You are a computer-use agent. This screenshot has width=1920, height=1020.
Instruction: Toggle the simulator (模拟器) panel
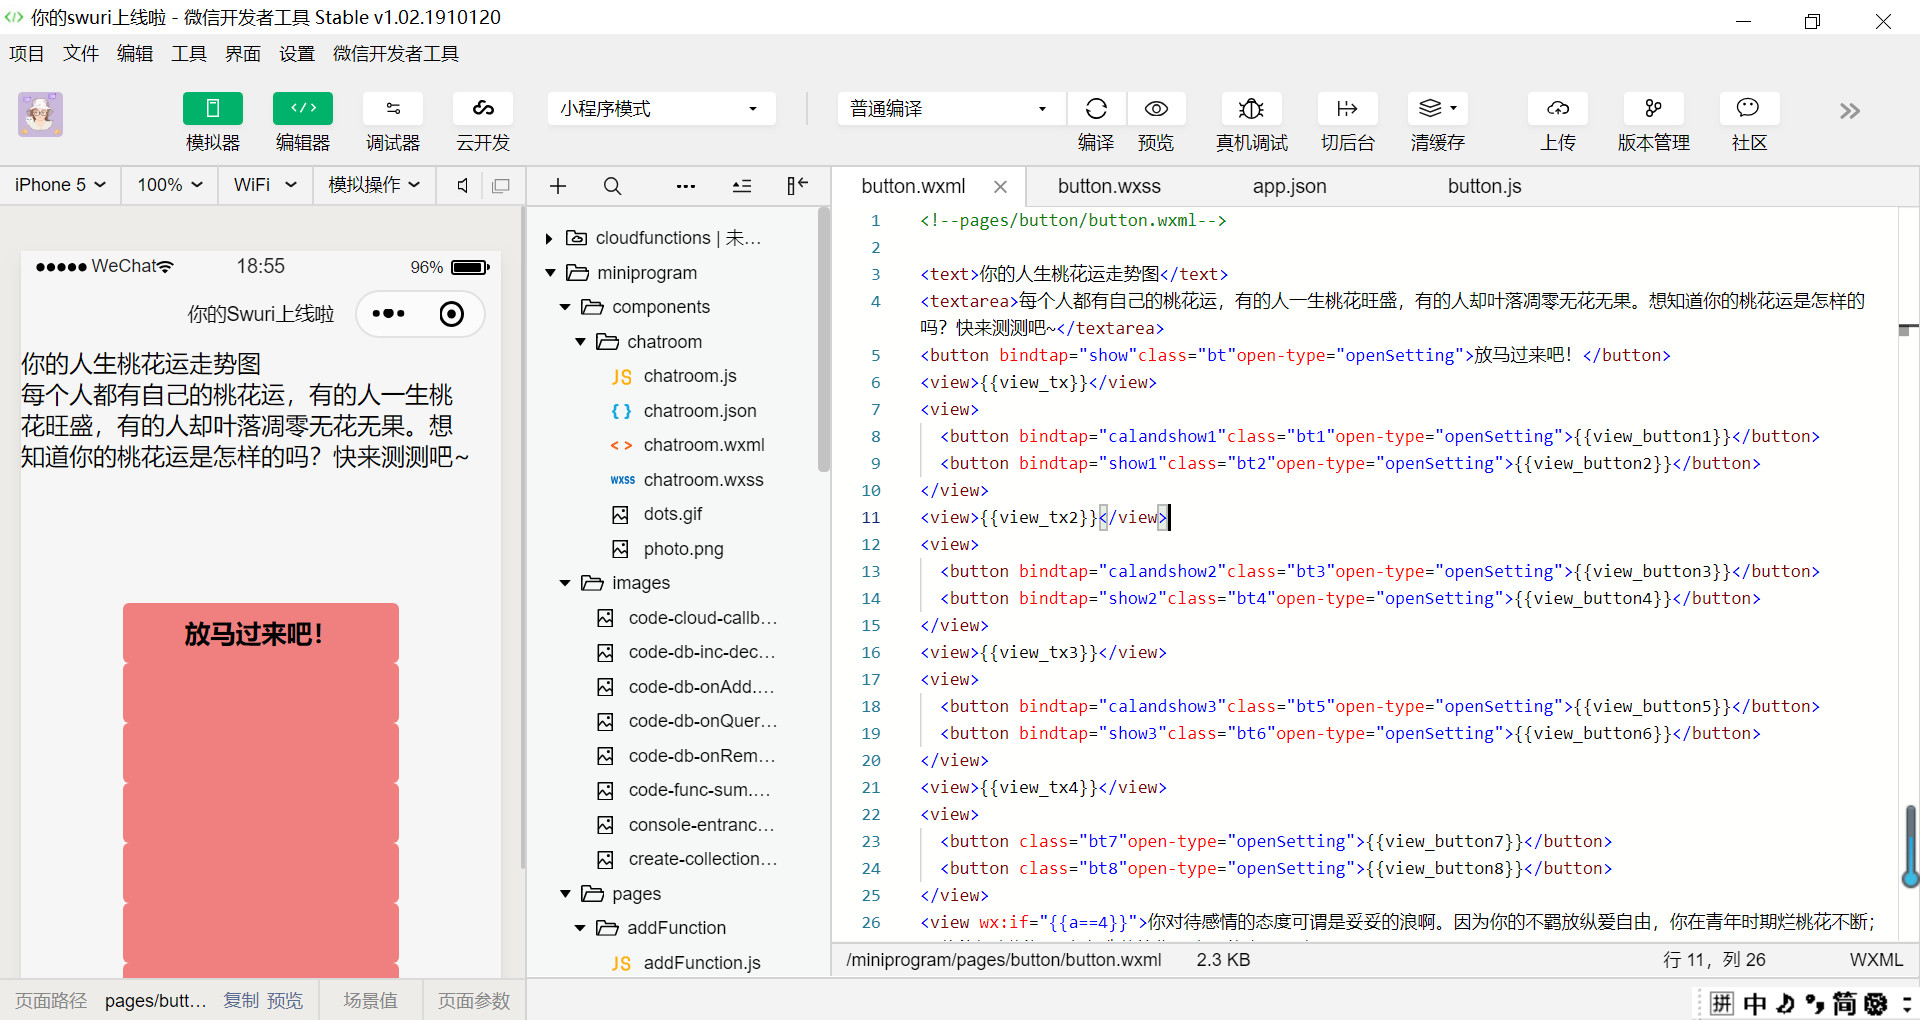click(x=213, y=109)
